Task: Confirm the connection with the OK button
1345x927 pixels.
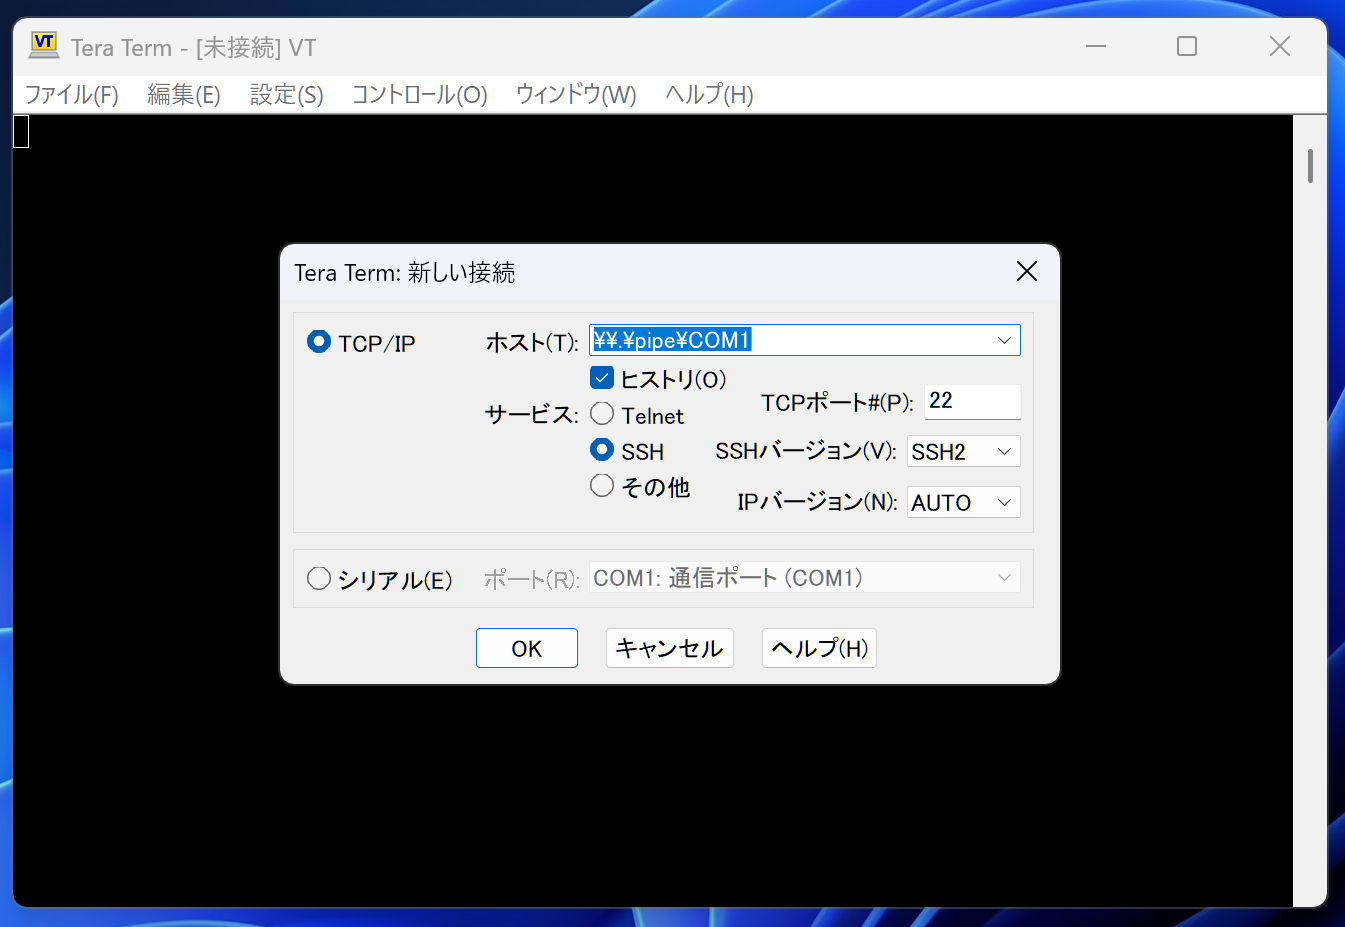Action: tap(526, 647)
